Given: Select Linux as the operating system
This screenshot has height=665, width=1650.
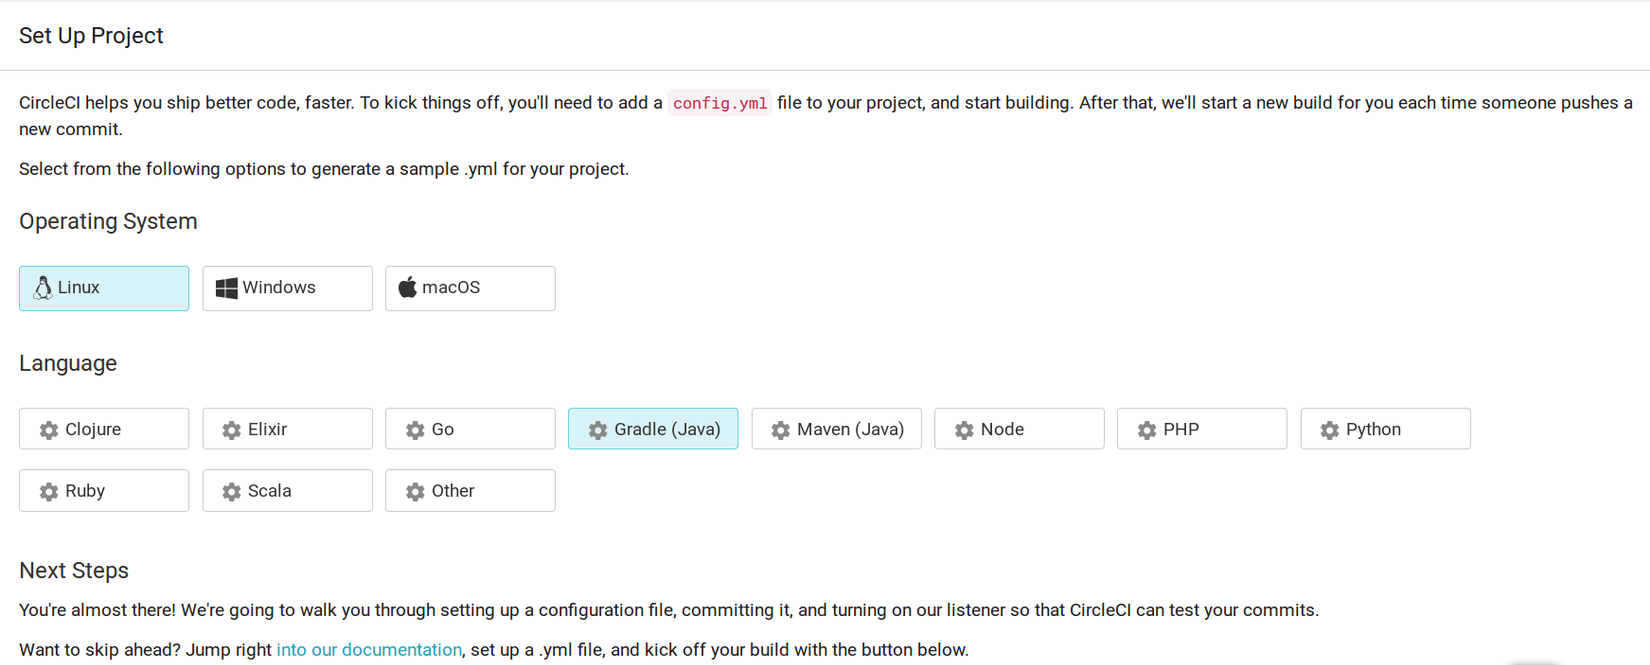Looking at the screenshot, I should point(104,288).
